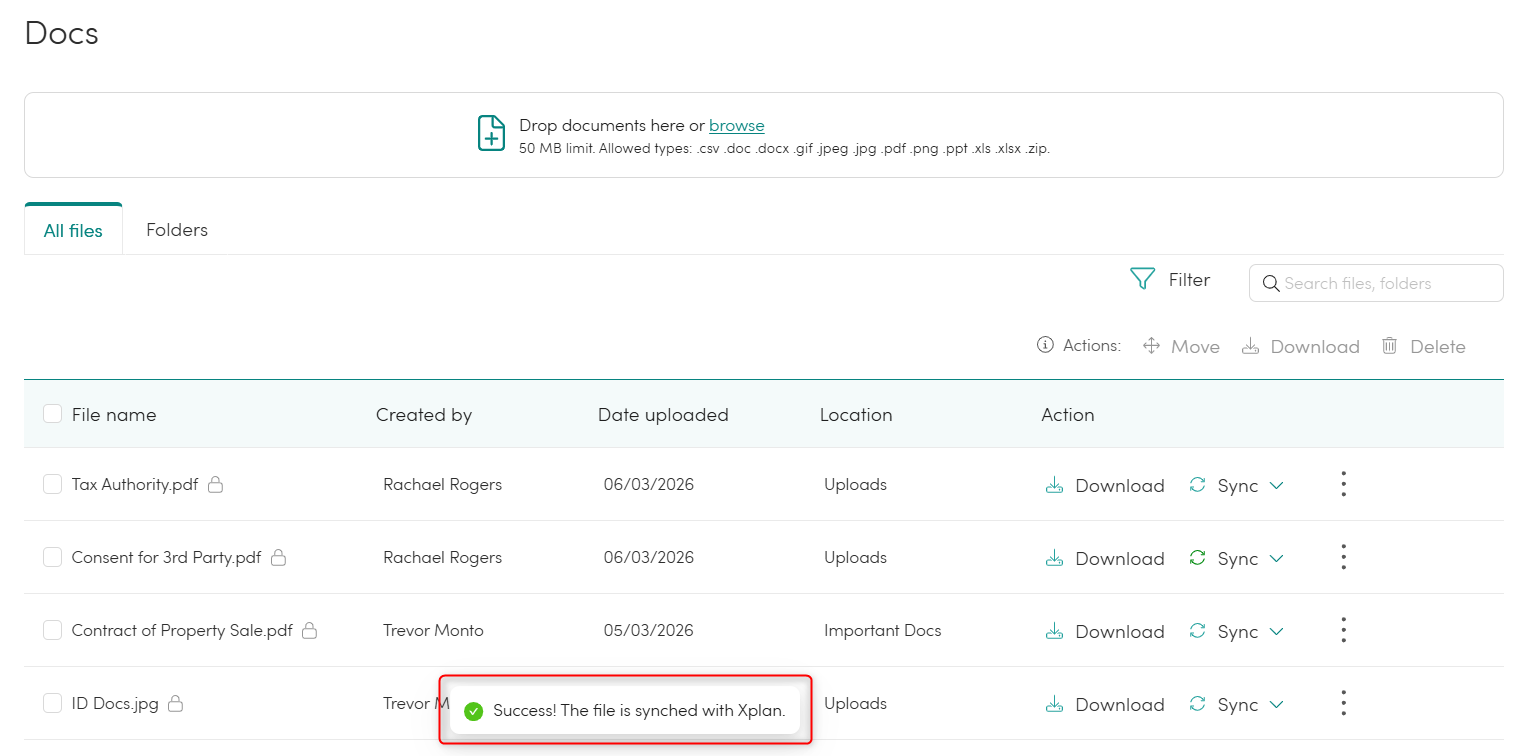
Task: Switch to the Folders tab
Action: pos(177,230)
